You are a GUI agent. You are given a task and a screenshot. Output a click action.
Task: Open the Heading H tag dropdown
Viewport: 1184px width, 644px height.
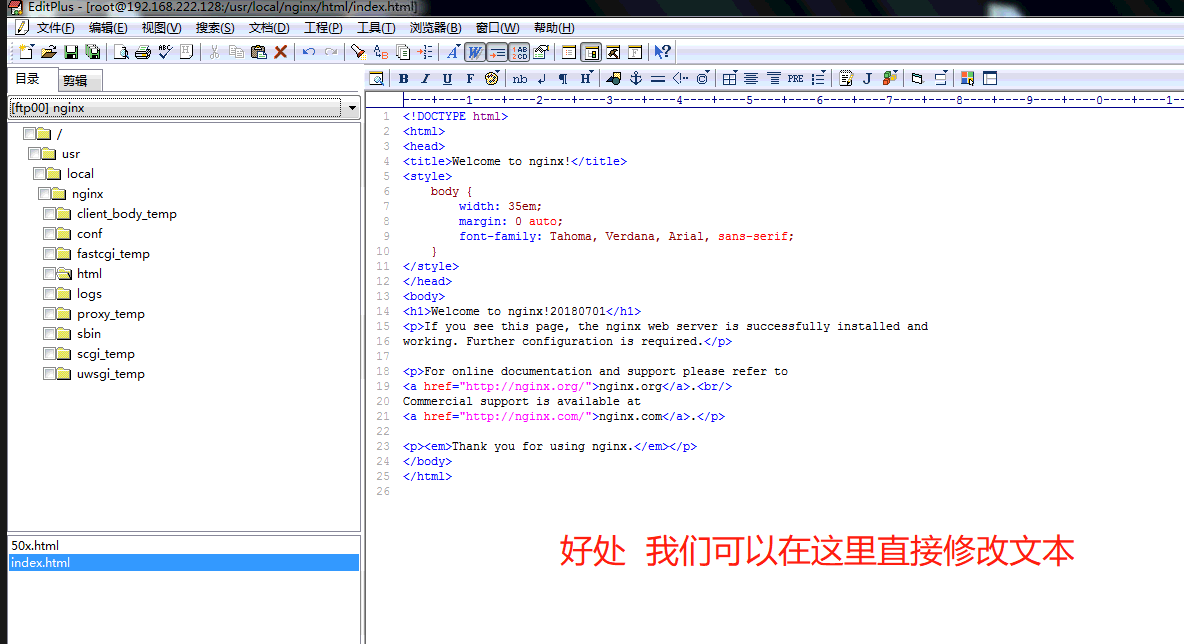coord(586,79)
